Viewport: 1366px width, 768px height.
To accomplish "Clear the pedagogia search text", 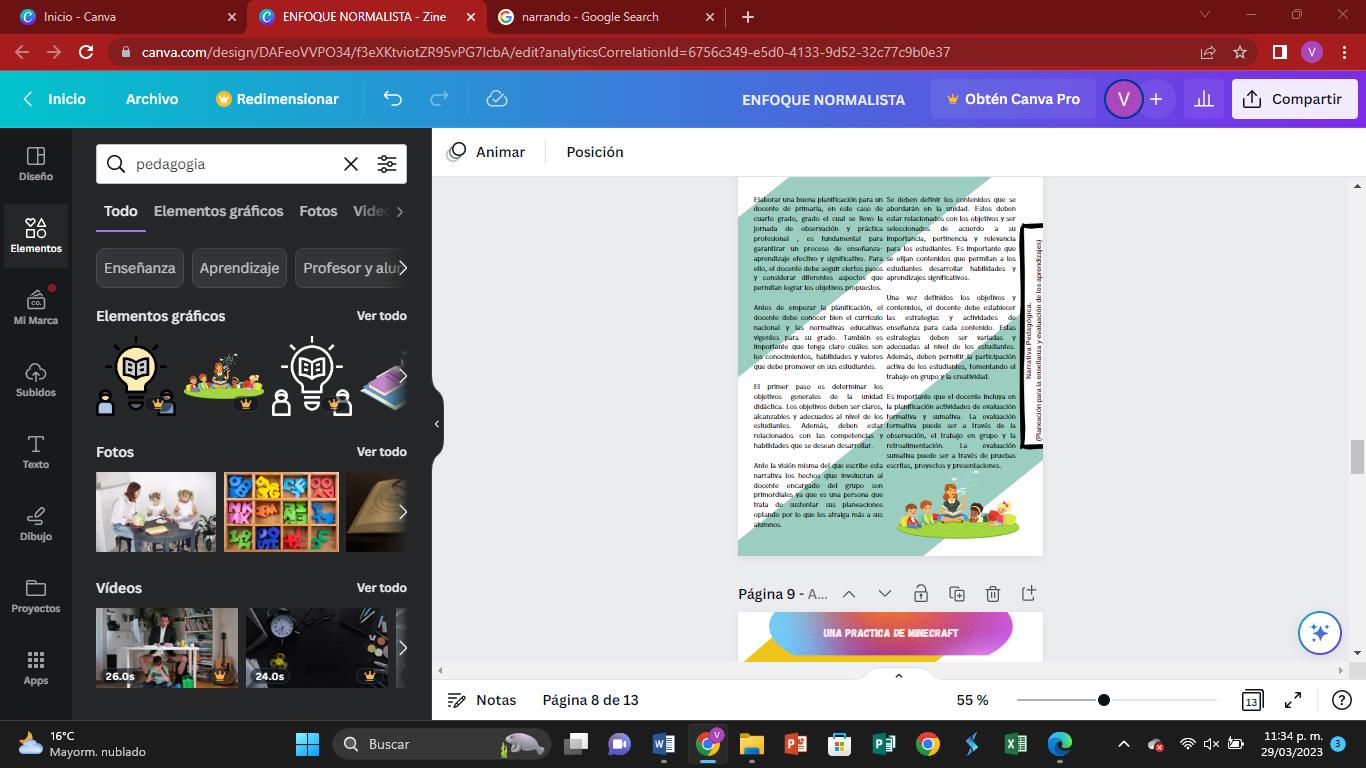I will point(351,164).
